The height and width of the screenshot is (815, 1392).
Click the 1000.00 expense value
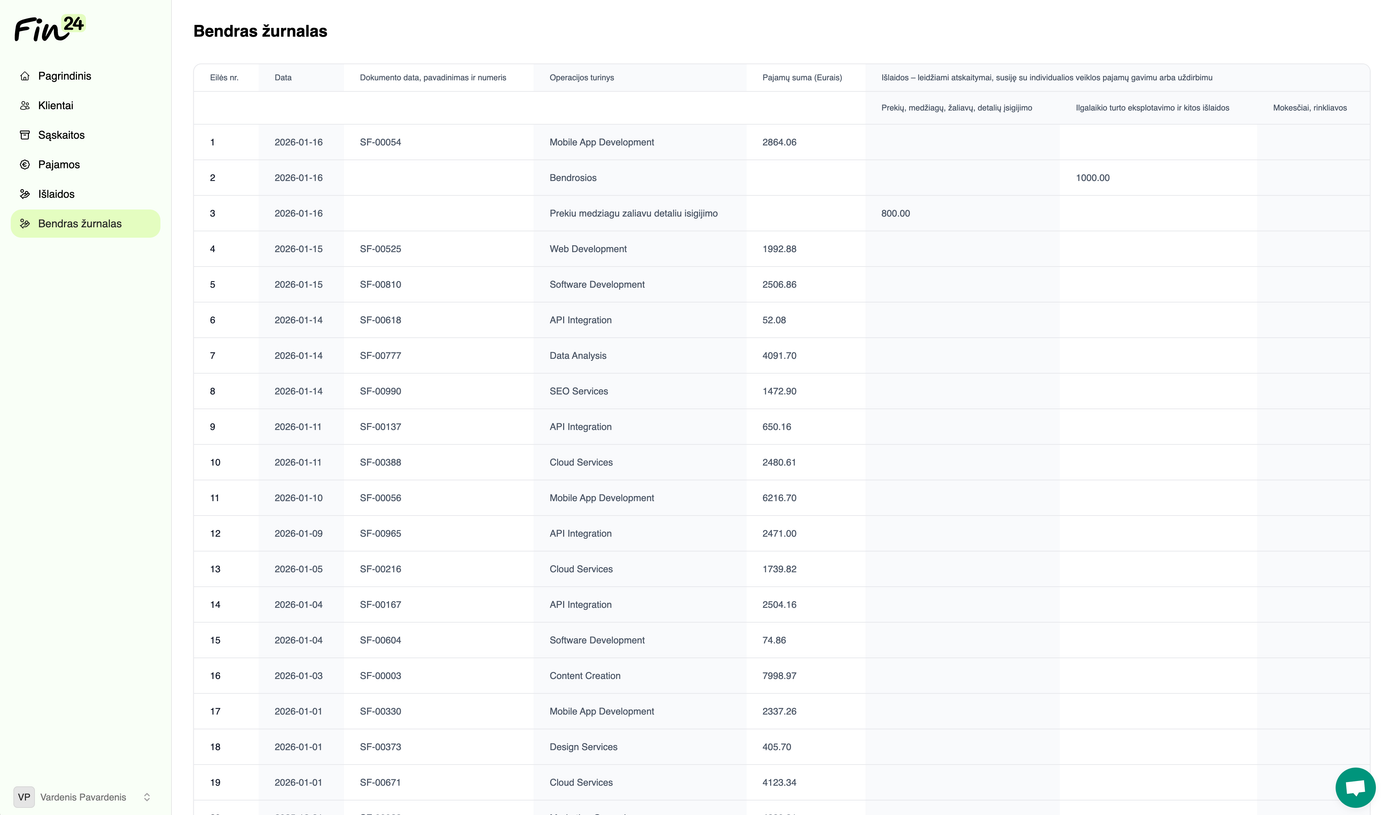[1093, 178]
